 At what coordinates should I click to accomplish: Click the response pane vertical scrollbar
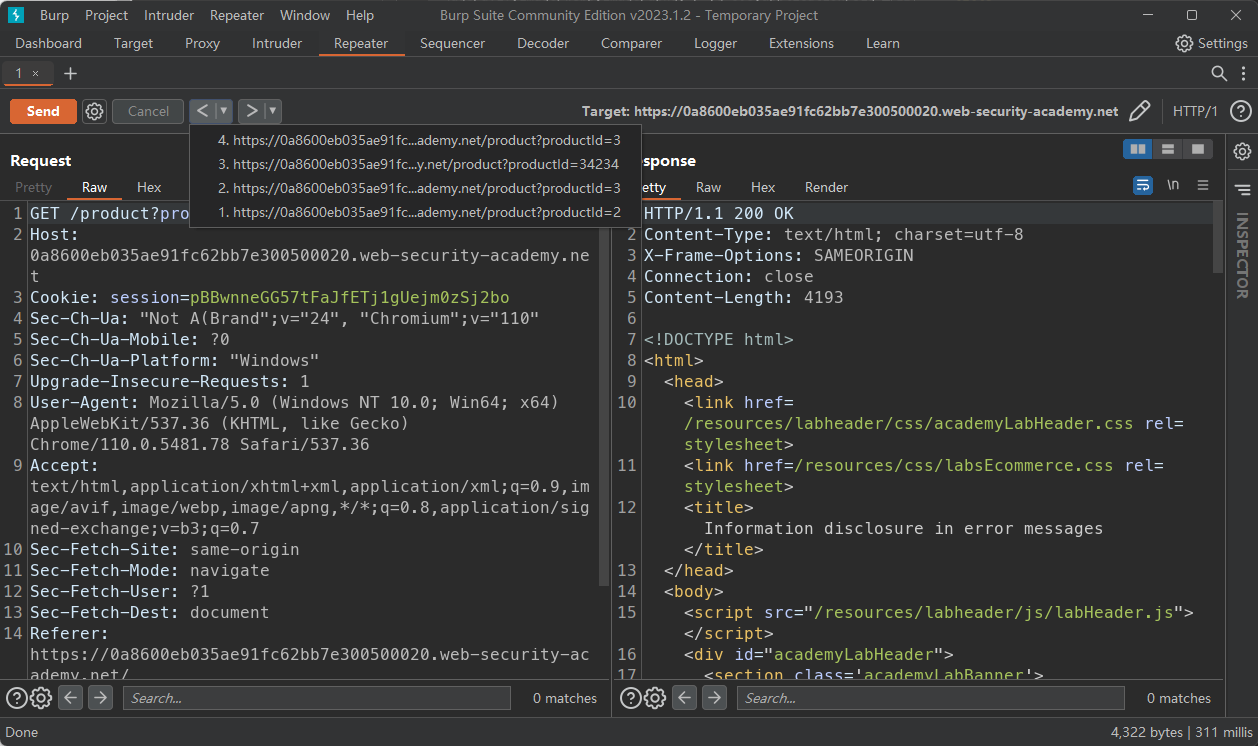(1218, 237)
